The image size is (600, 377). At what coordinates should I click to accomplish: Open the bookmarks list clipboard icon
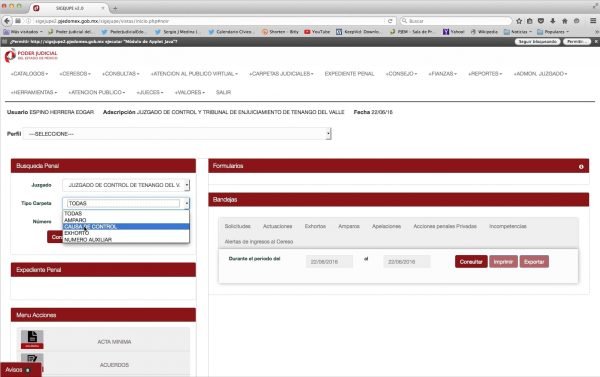point(530,21)
